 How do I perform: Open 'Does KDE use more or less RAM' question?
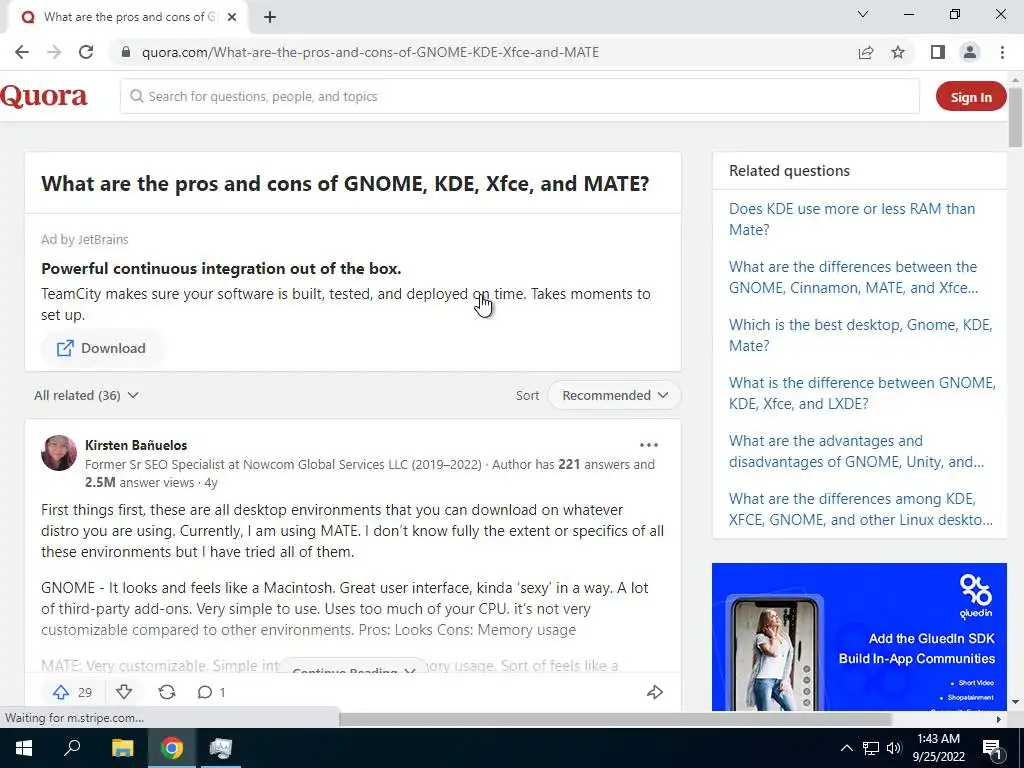[x=852, y=219]
